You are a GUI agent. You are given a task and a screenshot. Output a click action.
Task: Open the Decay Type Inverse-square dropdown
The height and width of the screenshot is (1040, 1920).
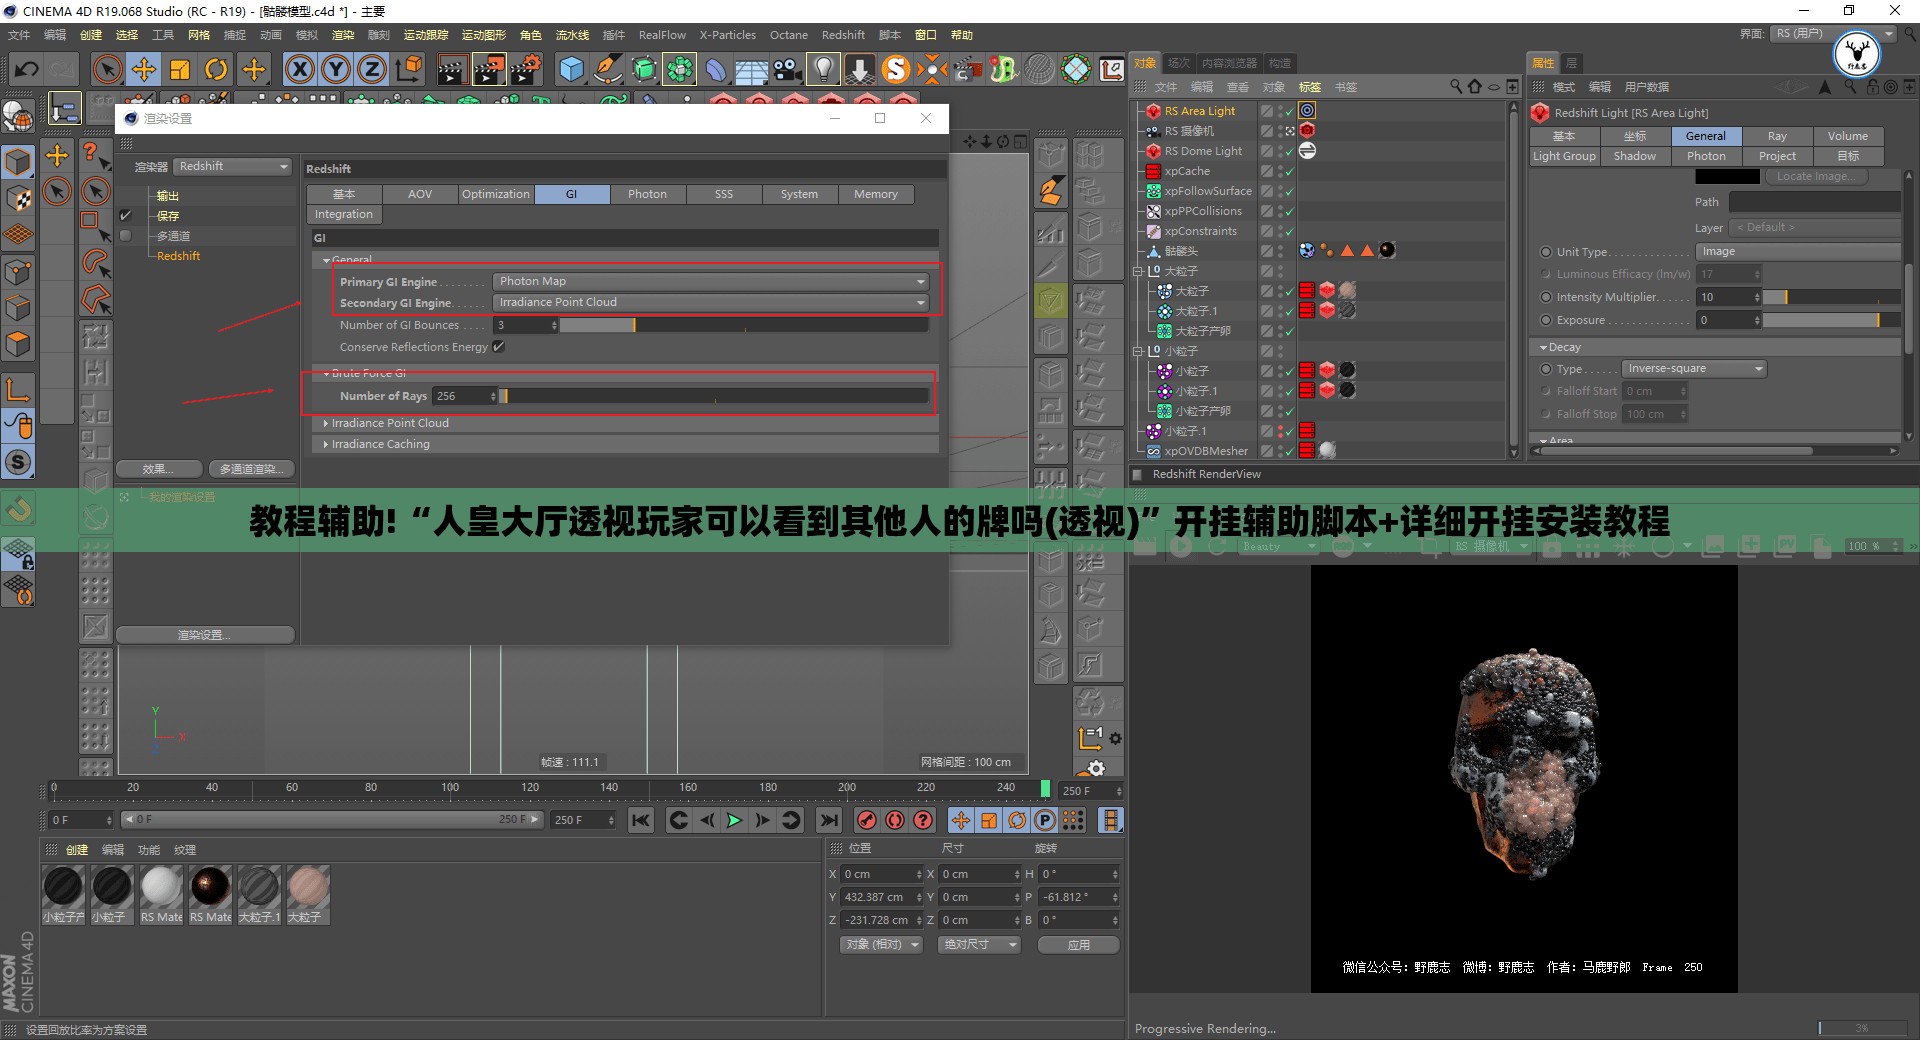[x=1693, y=369]
